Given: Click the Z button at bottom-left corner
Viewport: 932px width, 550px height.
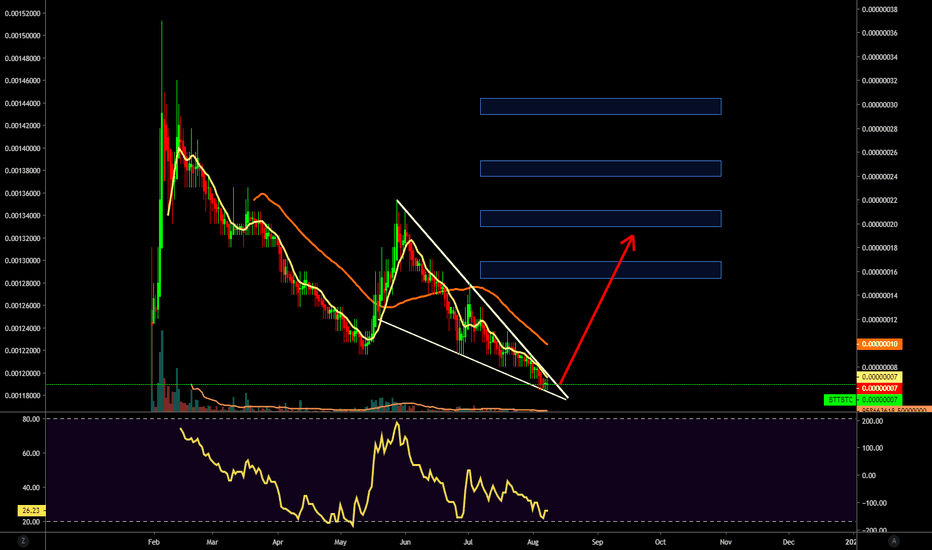Looking at the screenshot, I should click(23, 541).
